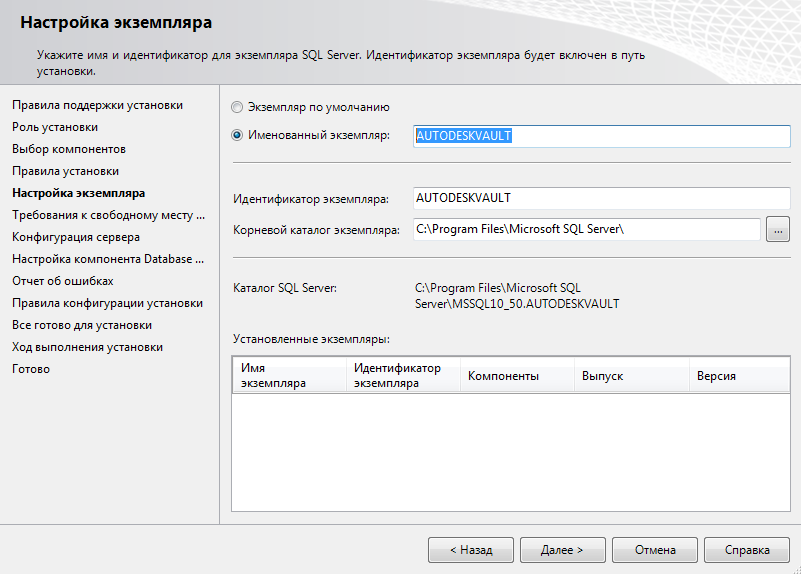Select the Требования к свободному месту step
The width and height of the screenshot is (801, 574).
pos(108,215)
